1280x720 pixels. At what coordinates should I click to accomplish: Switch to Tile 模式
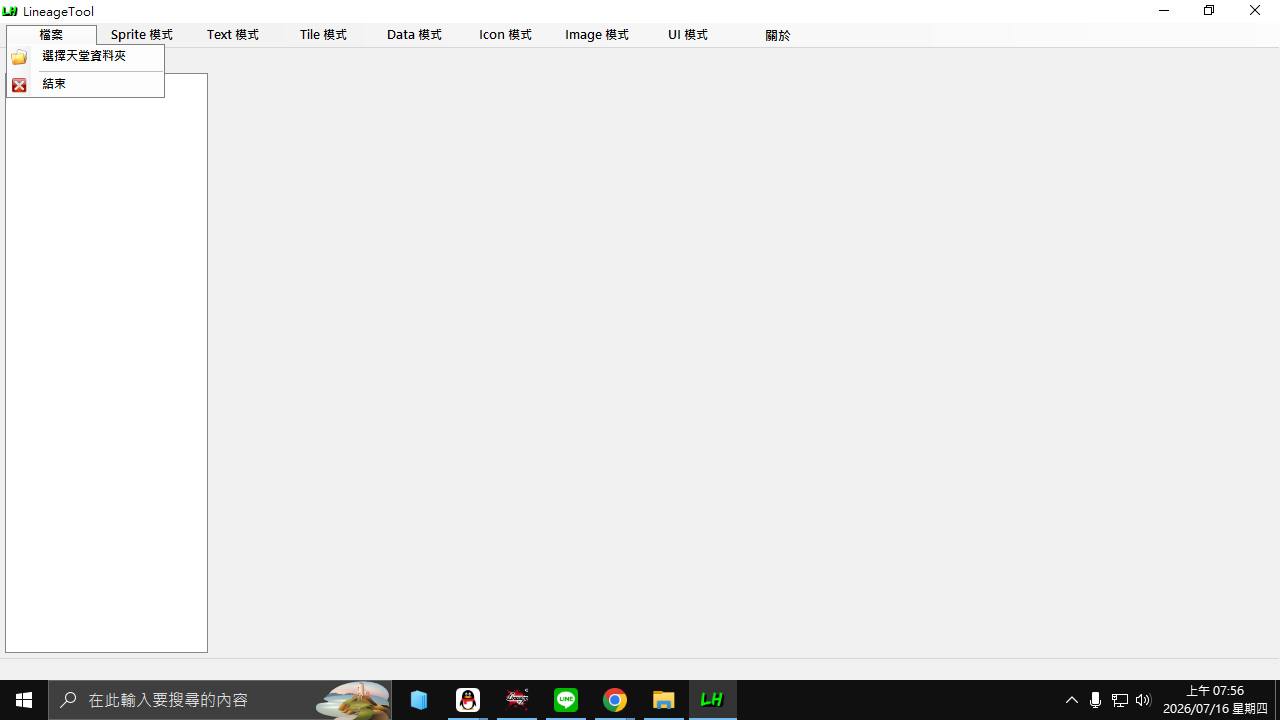tap(323, 35)
